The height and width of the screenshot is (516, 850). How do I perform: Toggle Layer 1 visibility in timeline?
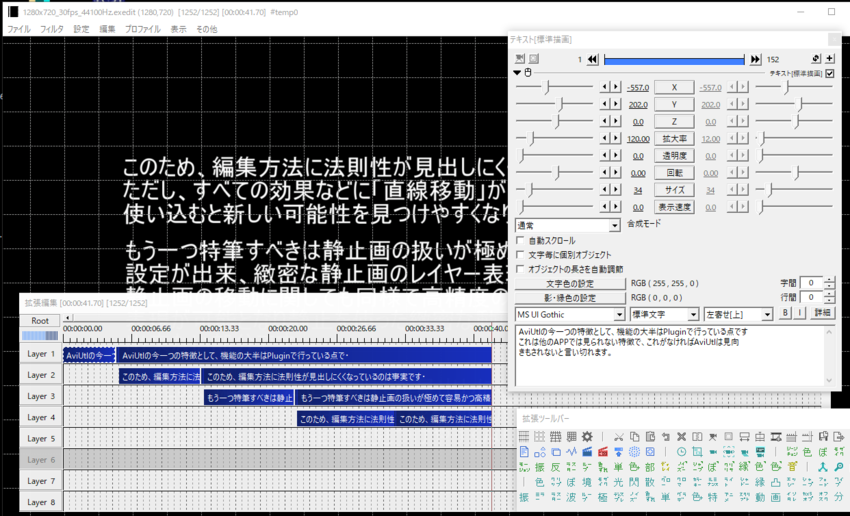(x=41, y=353)
